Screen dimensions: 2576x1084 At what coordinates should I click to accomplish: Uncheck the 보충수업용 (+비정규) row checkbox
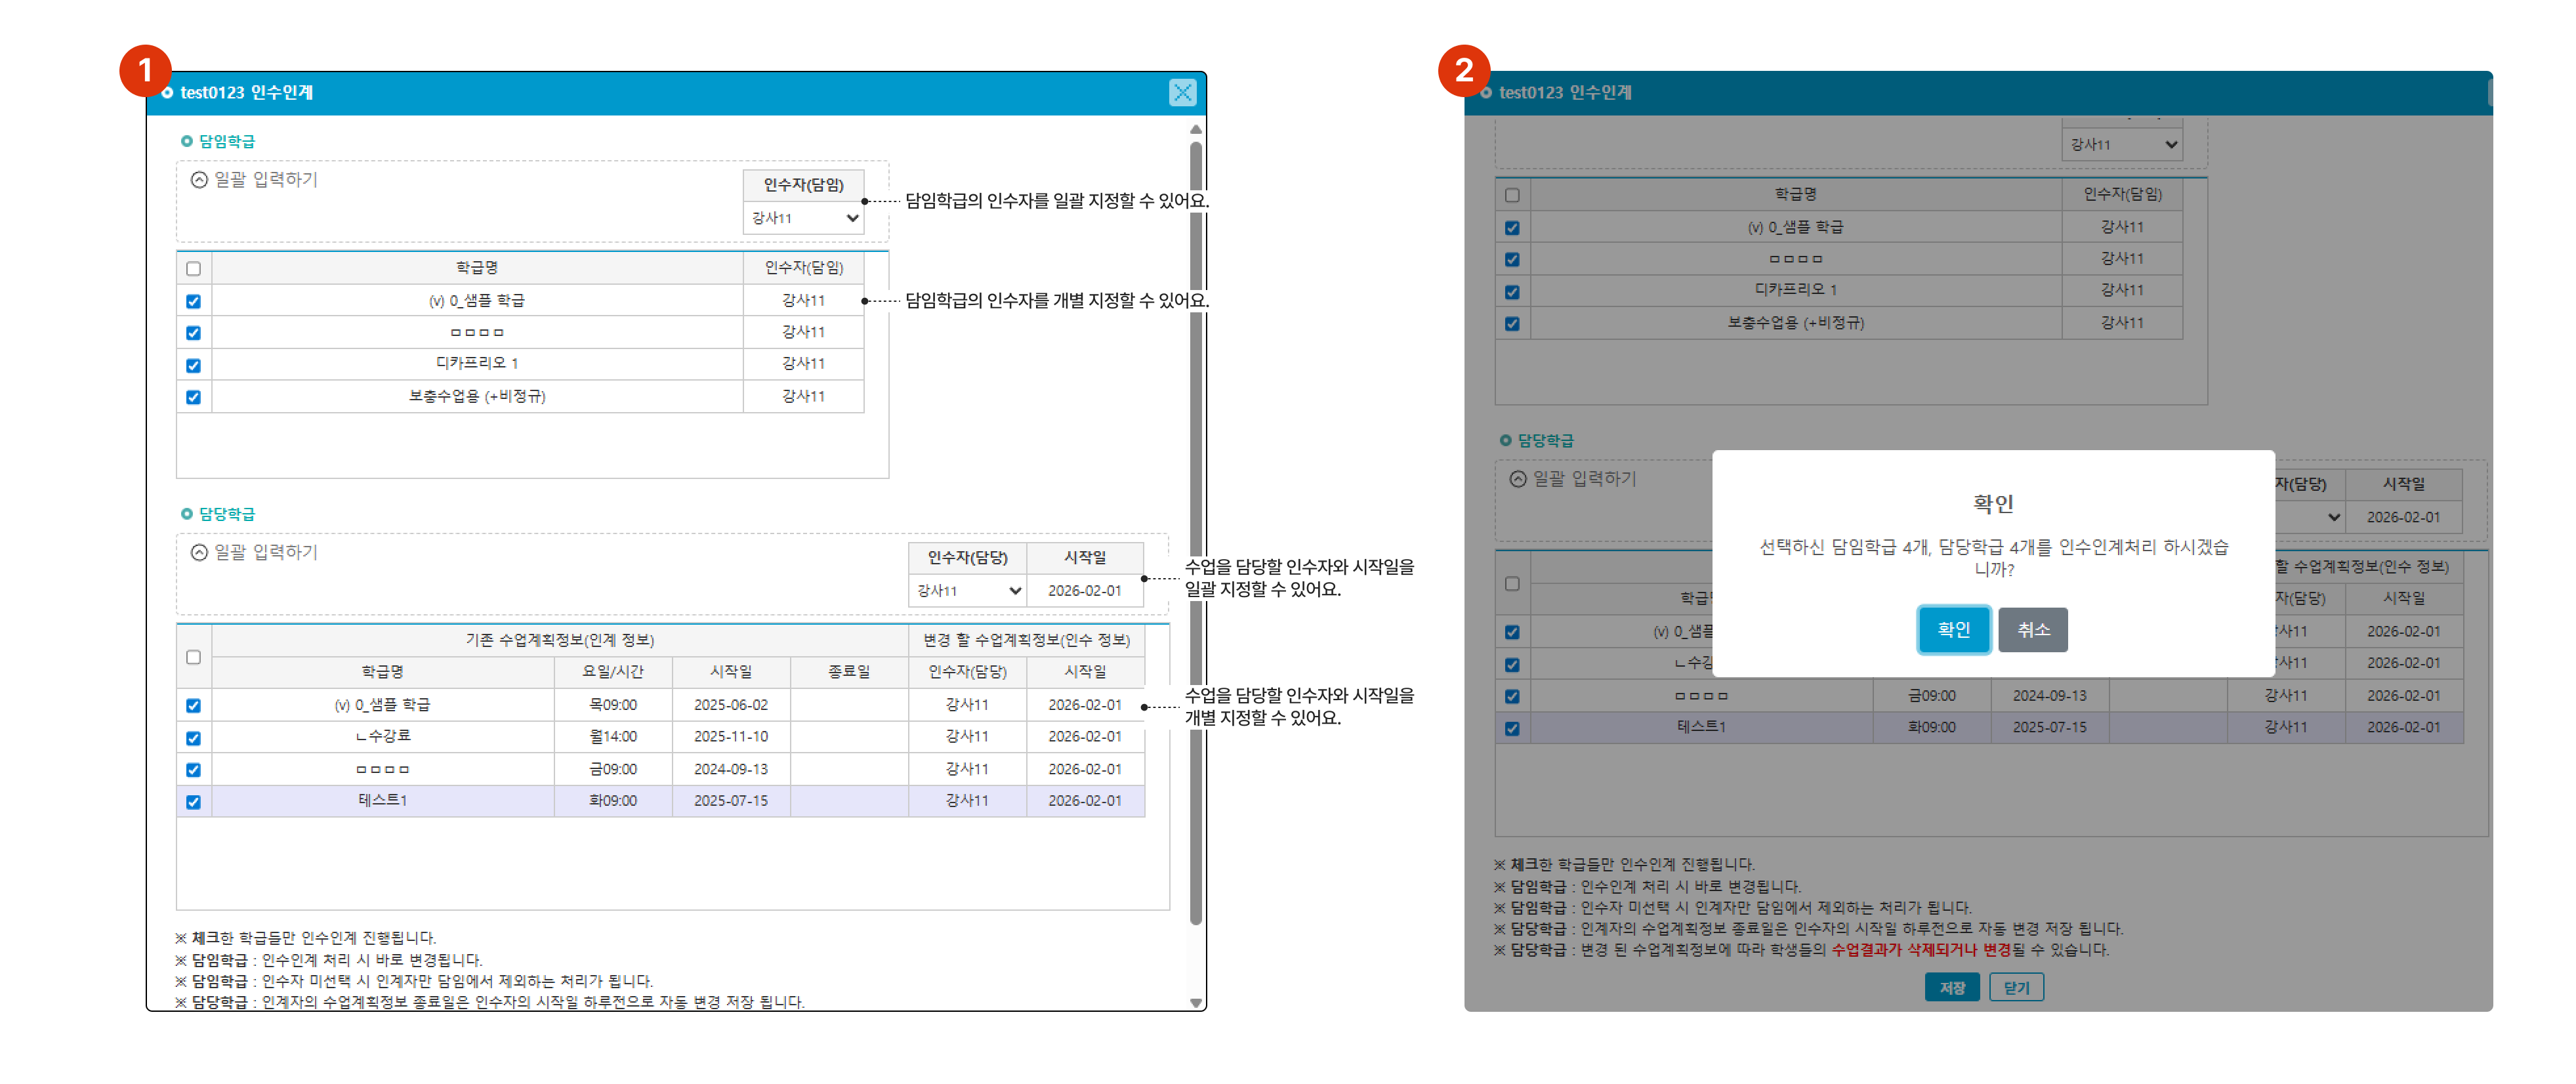(x=194, y=397)
